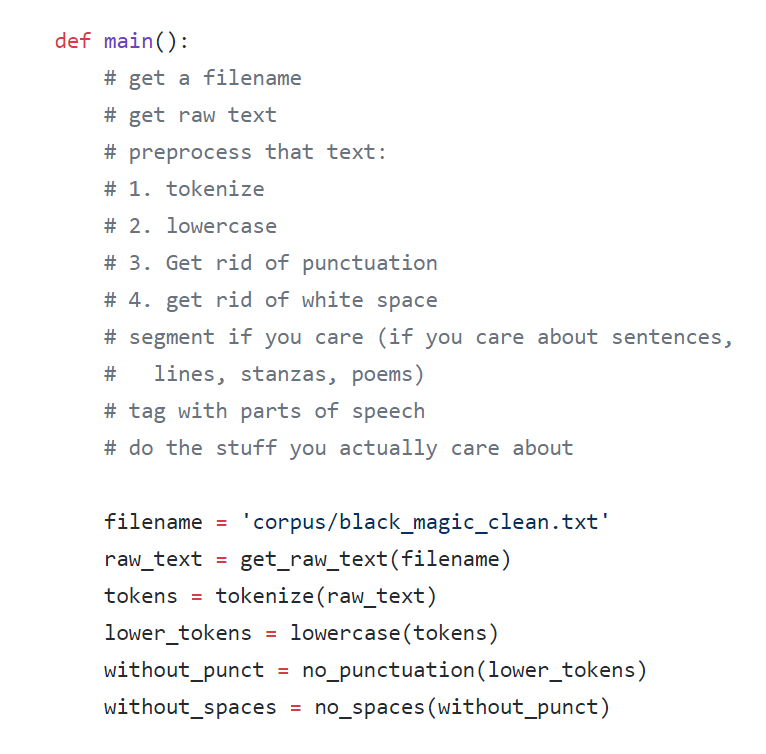Click the main function name

point(128,41)
